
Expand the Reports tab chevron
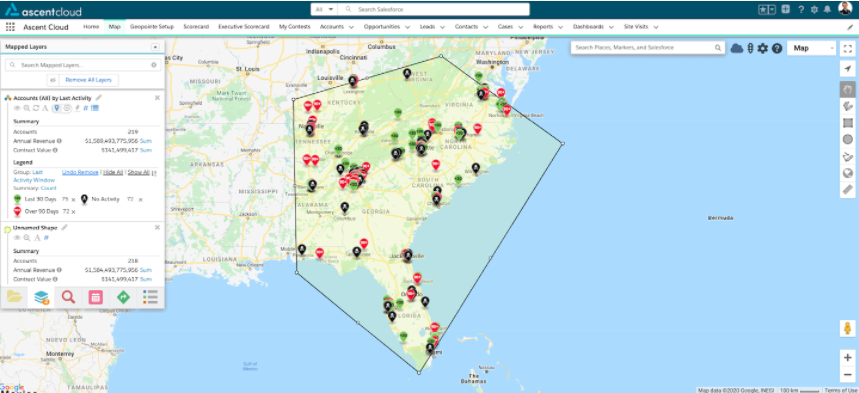(560, 27)
